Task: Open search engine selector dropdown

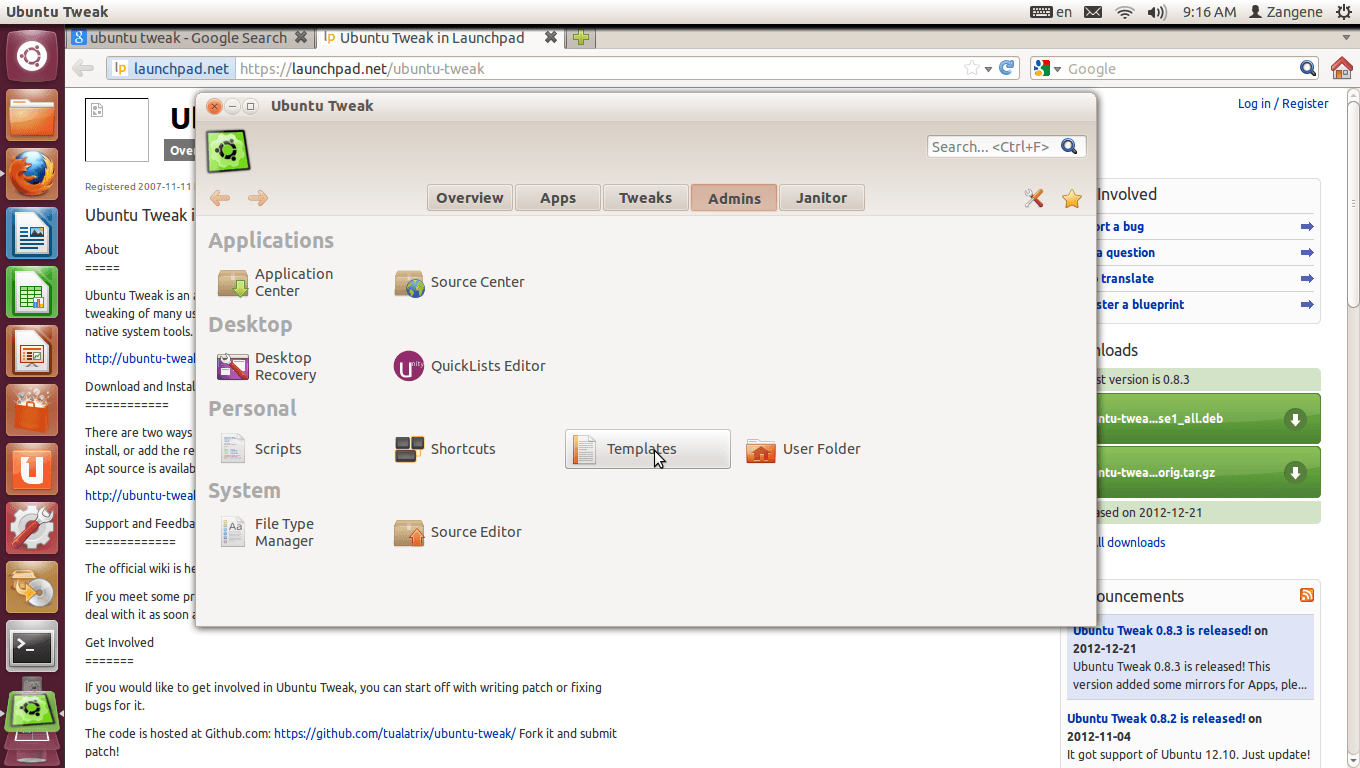Action: pos(1047,69)
